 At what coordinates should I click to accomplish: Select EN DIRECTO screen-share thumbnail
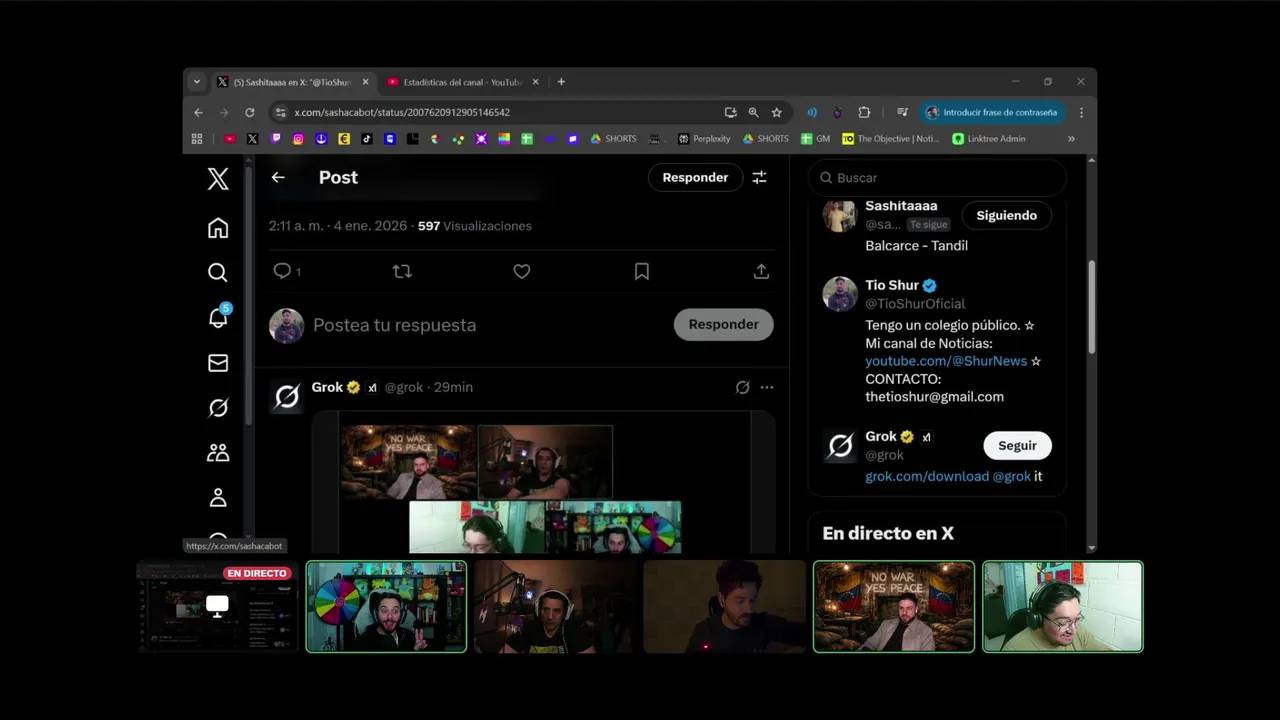[x=217, y=607]
